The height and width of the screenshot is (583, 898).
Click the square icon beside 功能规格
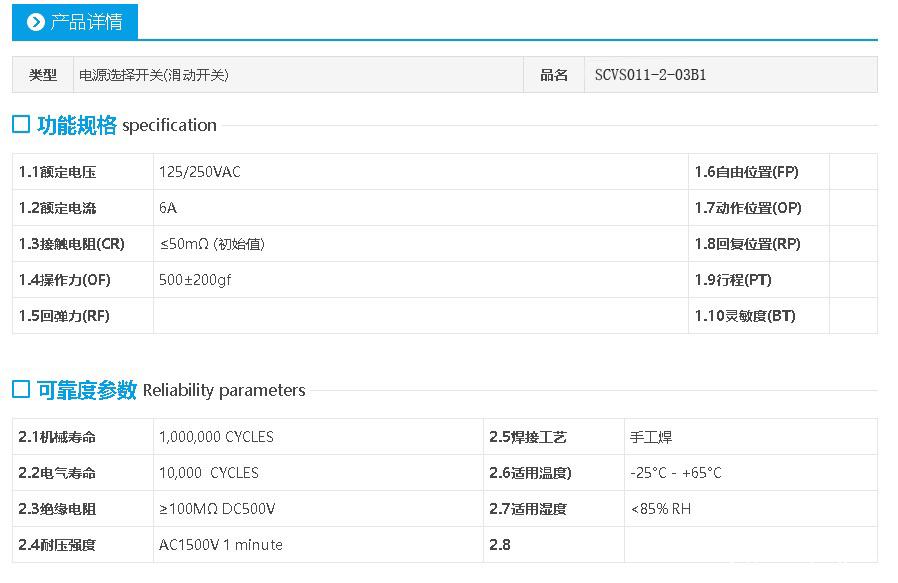click(21, 125)
